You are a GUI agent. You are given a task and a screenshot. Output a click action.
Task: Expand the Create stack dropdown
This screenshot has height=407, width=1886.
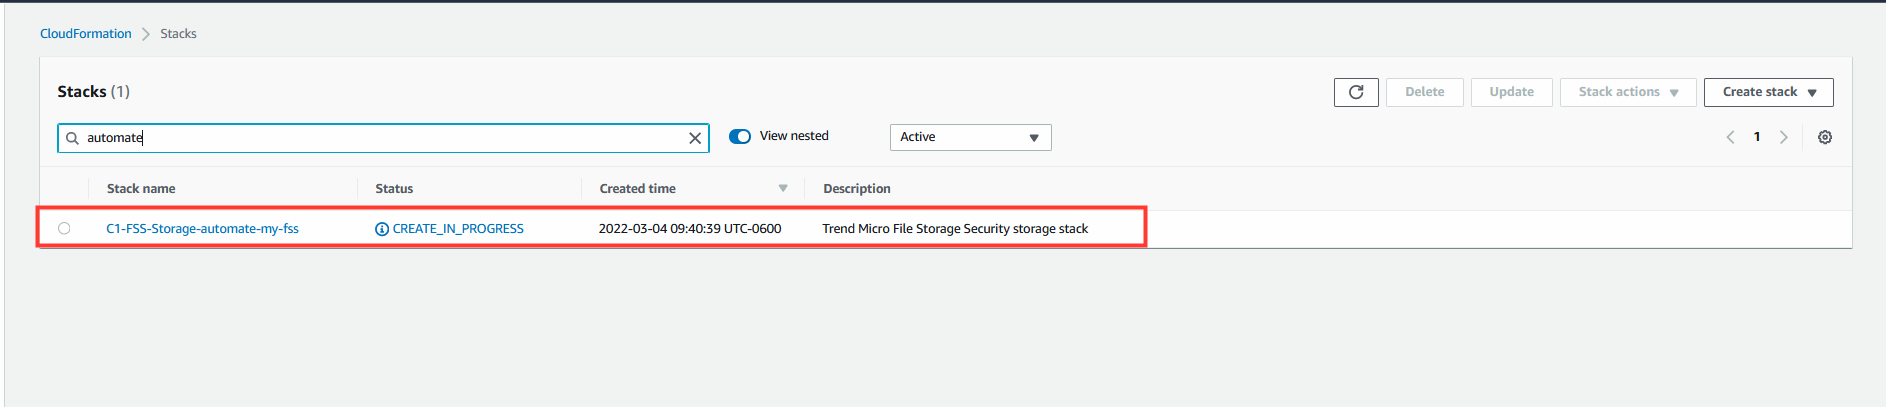1768,92
